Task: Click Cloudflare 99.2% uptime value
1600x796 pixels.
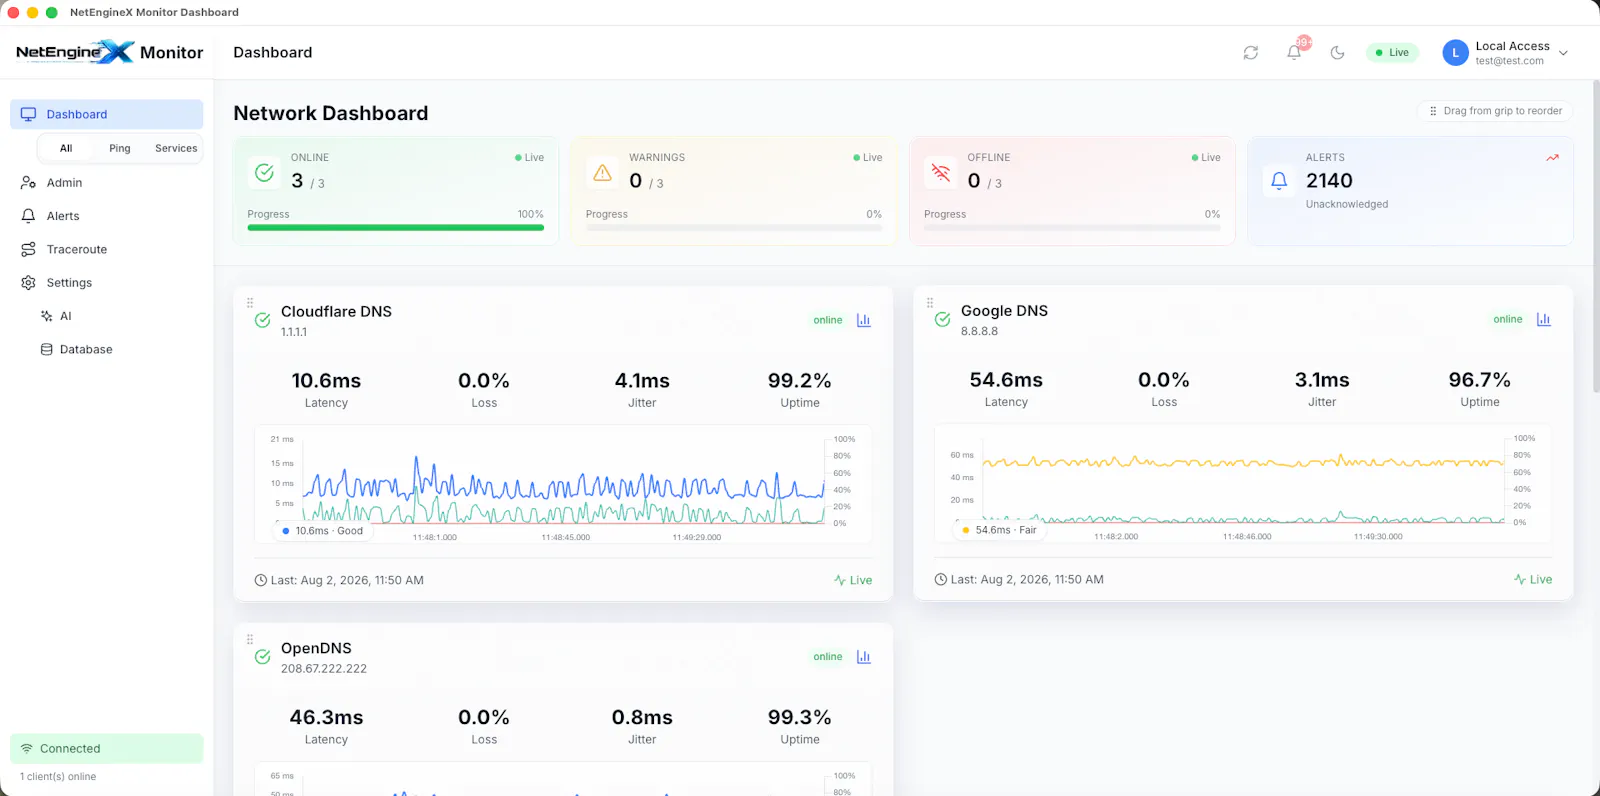Action: point(800,381)
